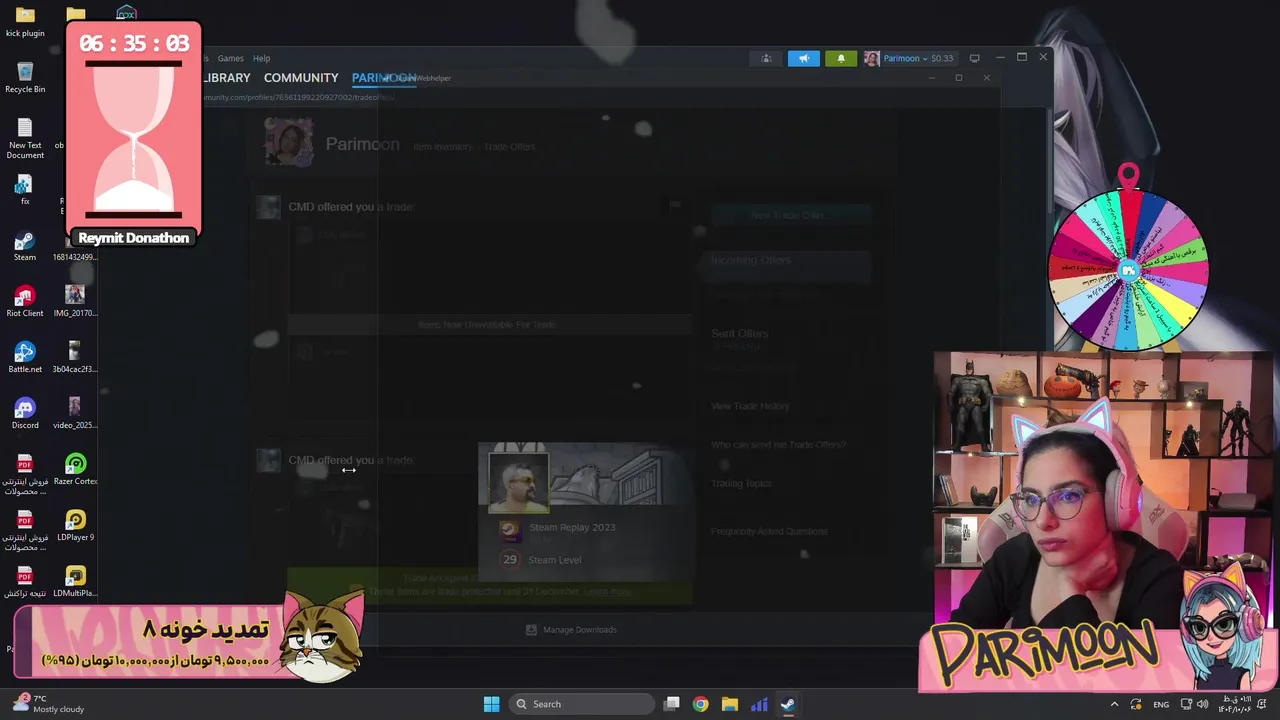1280x720 pixels.
Task: Open the kick plugin folder on desktop
Action: pyautogui.click(x=25, y=22)
